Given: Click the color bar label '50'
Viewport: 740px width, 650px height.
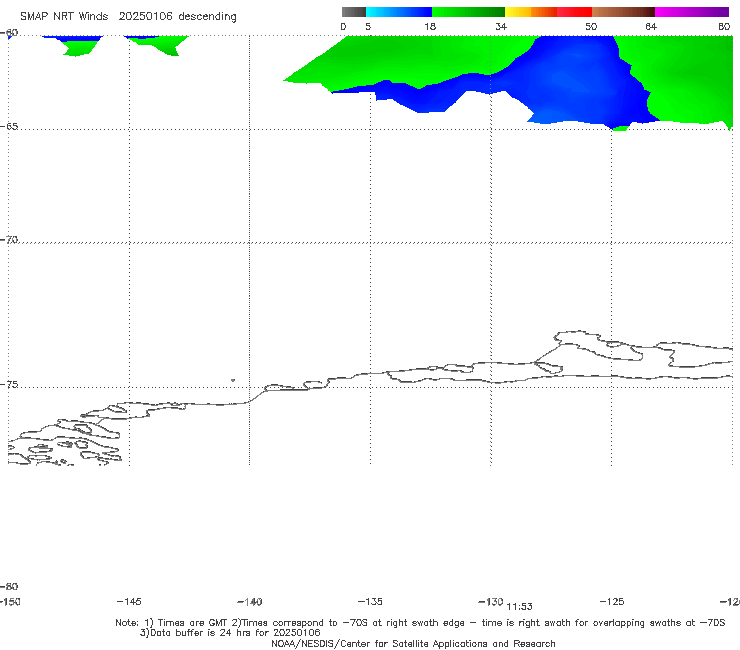Looking at the screenshot, I should click(591, 26).
